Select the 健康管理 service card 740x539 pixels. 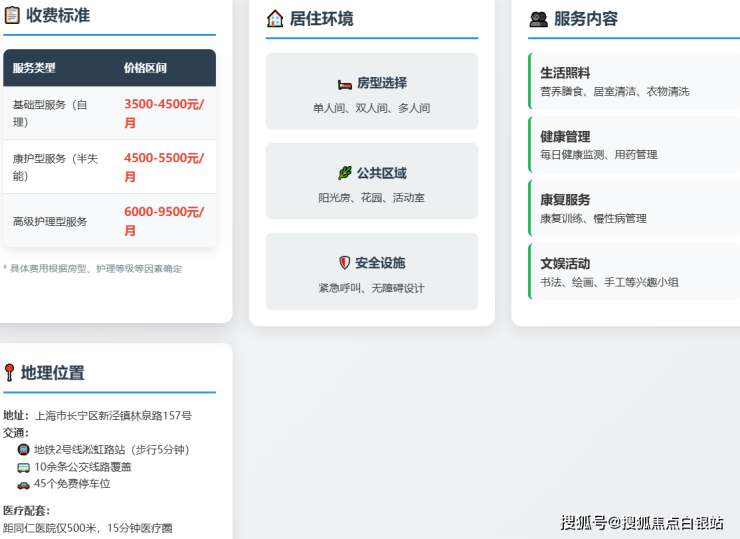click(634, 145)
